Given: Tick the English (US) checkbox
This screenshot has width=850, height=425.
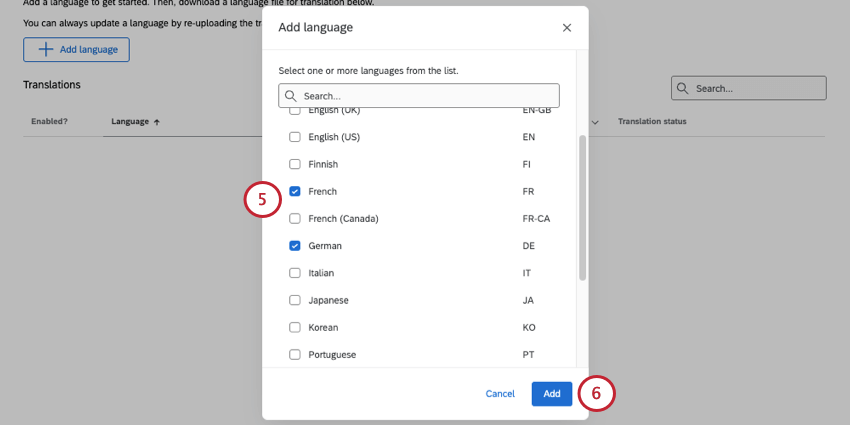Looking at the screenshot, I should click(x=295, y=137).
